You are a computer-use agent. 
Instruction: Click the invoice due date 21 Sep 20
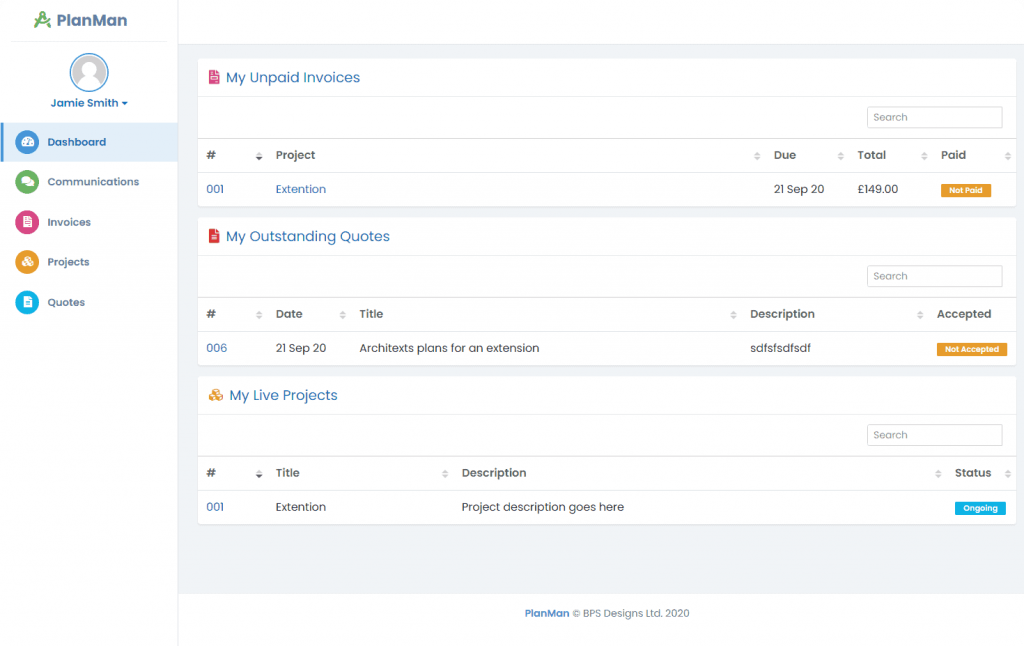tap(799, 189)
